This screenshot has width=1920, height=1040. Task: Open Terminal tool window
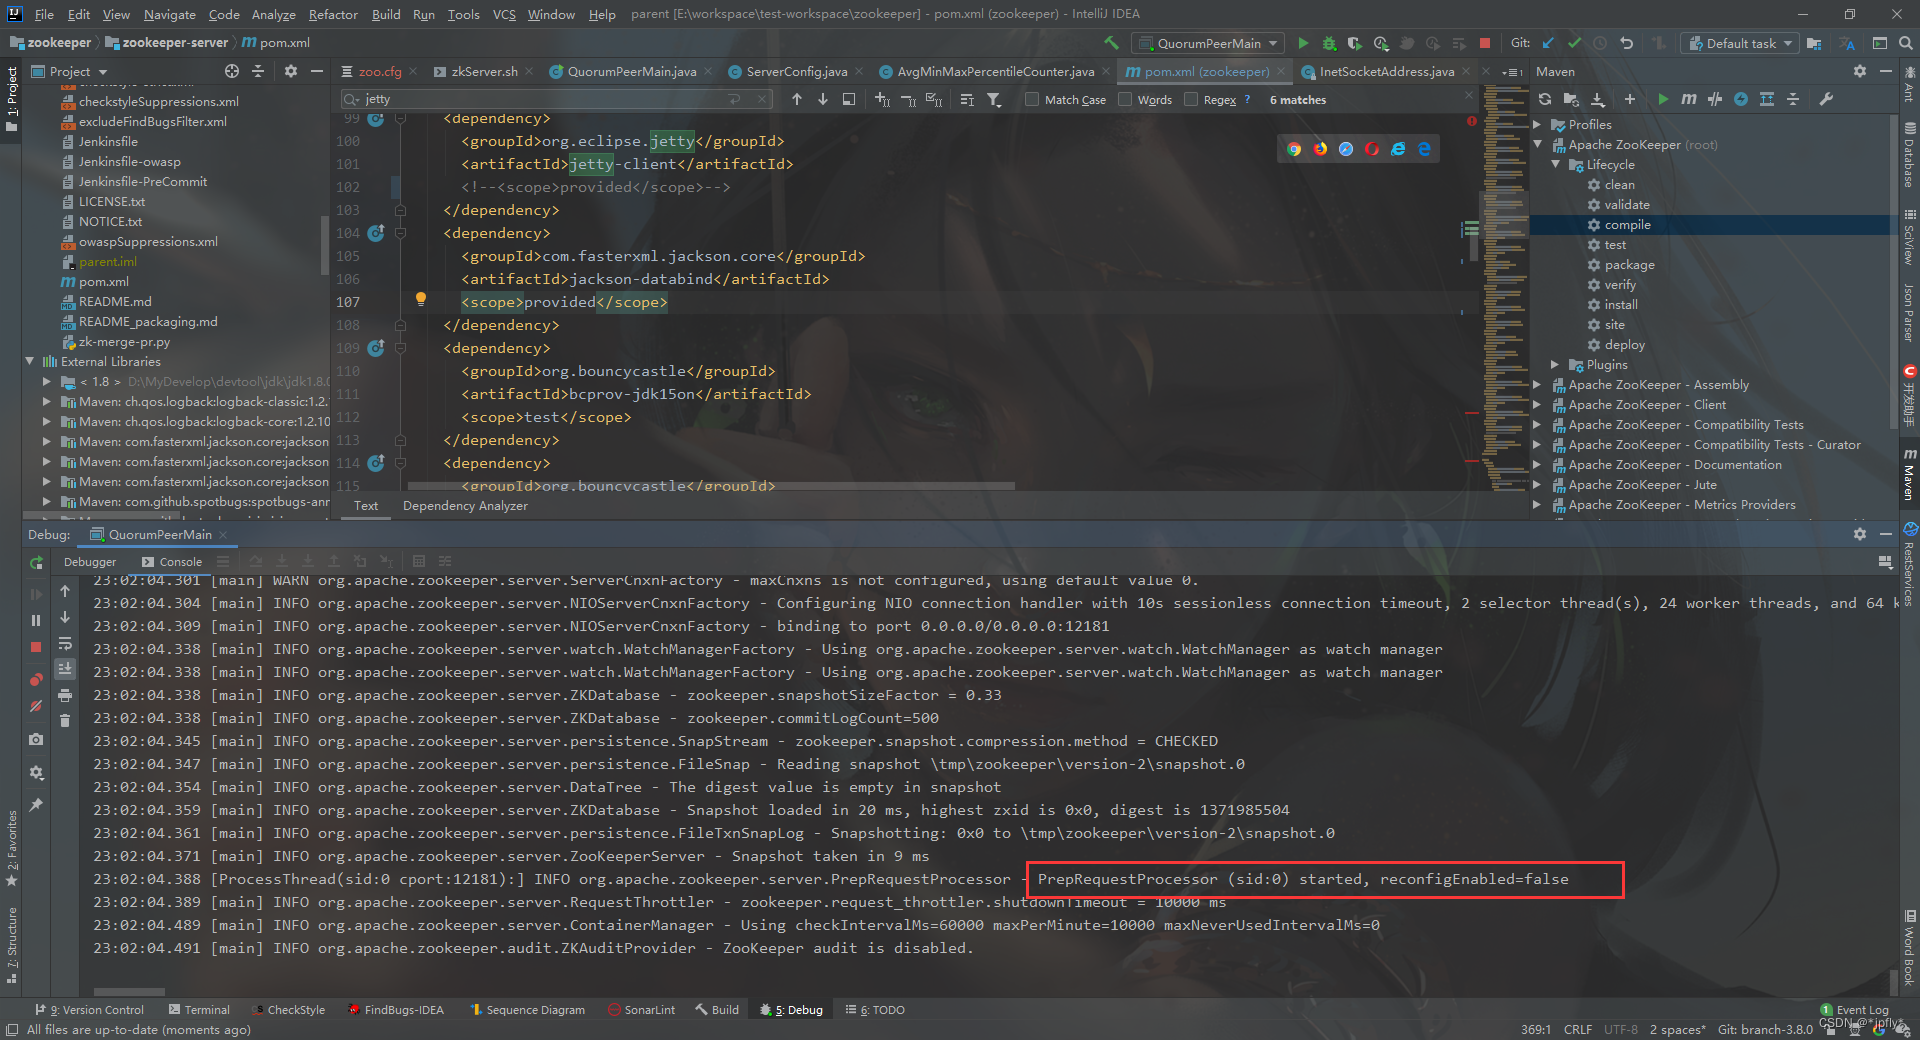(199, 1010)
